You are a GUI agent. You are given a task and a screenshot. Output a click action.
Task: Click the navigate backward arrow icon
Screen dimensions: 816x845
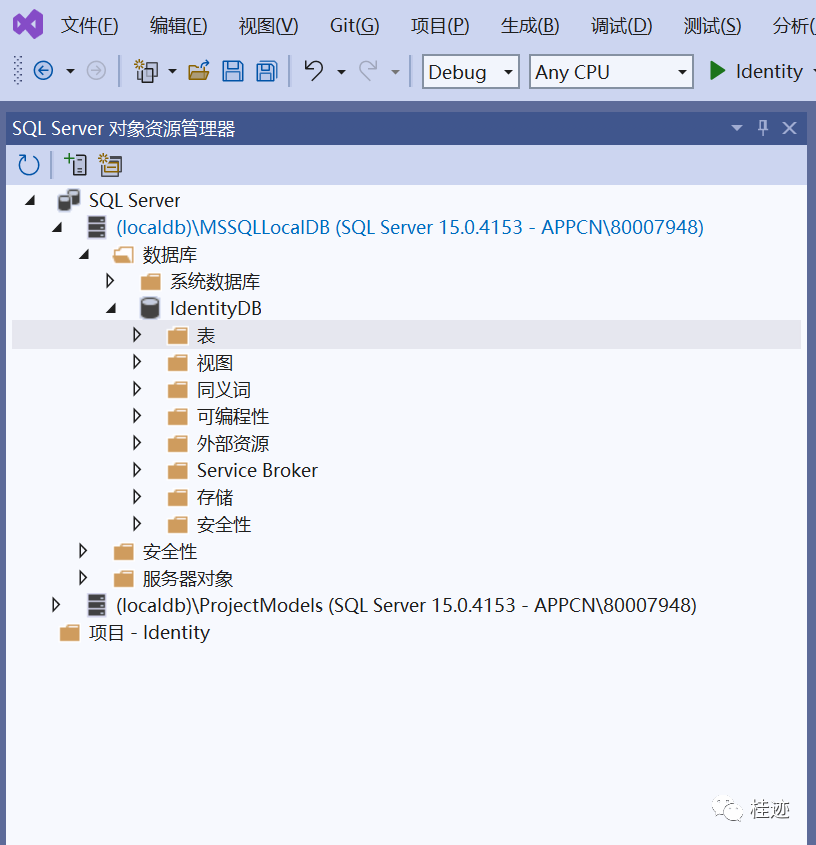click(x=43, y=71)
